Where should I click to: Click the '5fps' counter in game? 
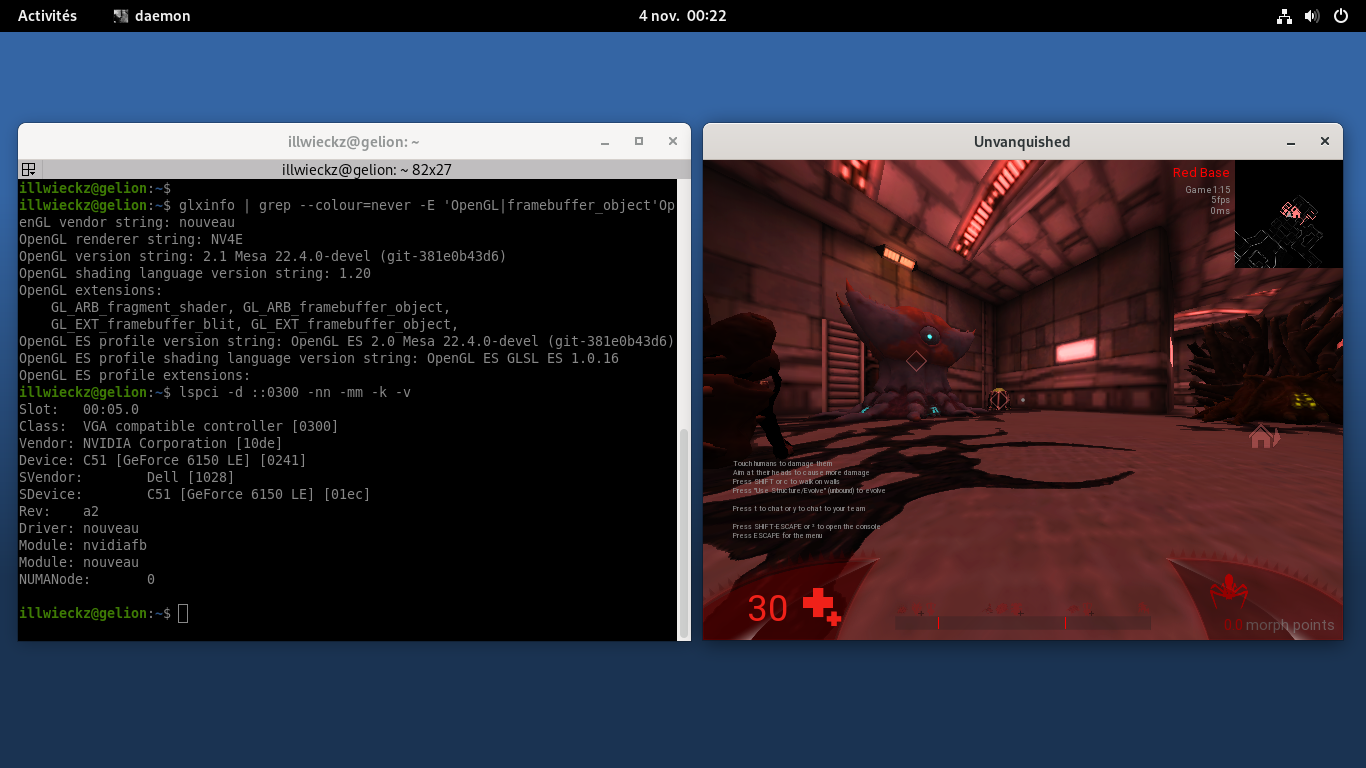point(1220,200)
